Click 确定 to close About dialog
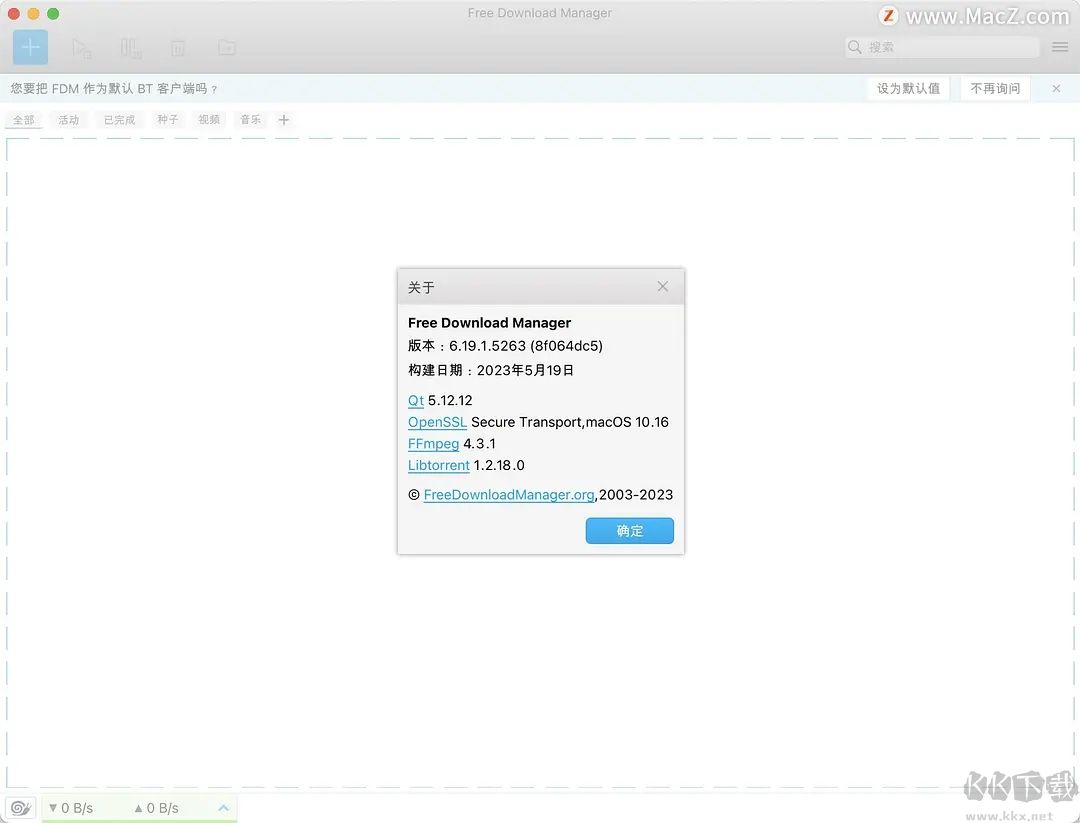Image resolution: width=1080 pixels, height=823 pixels. [629, 531]
